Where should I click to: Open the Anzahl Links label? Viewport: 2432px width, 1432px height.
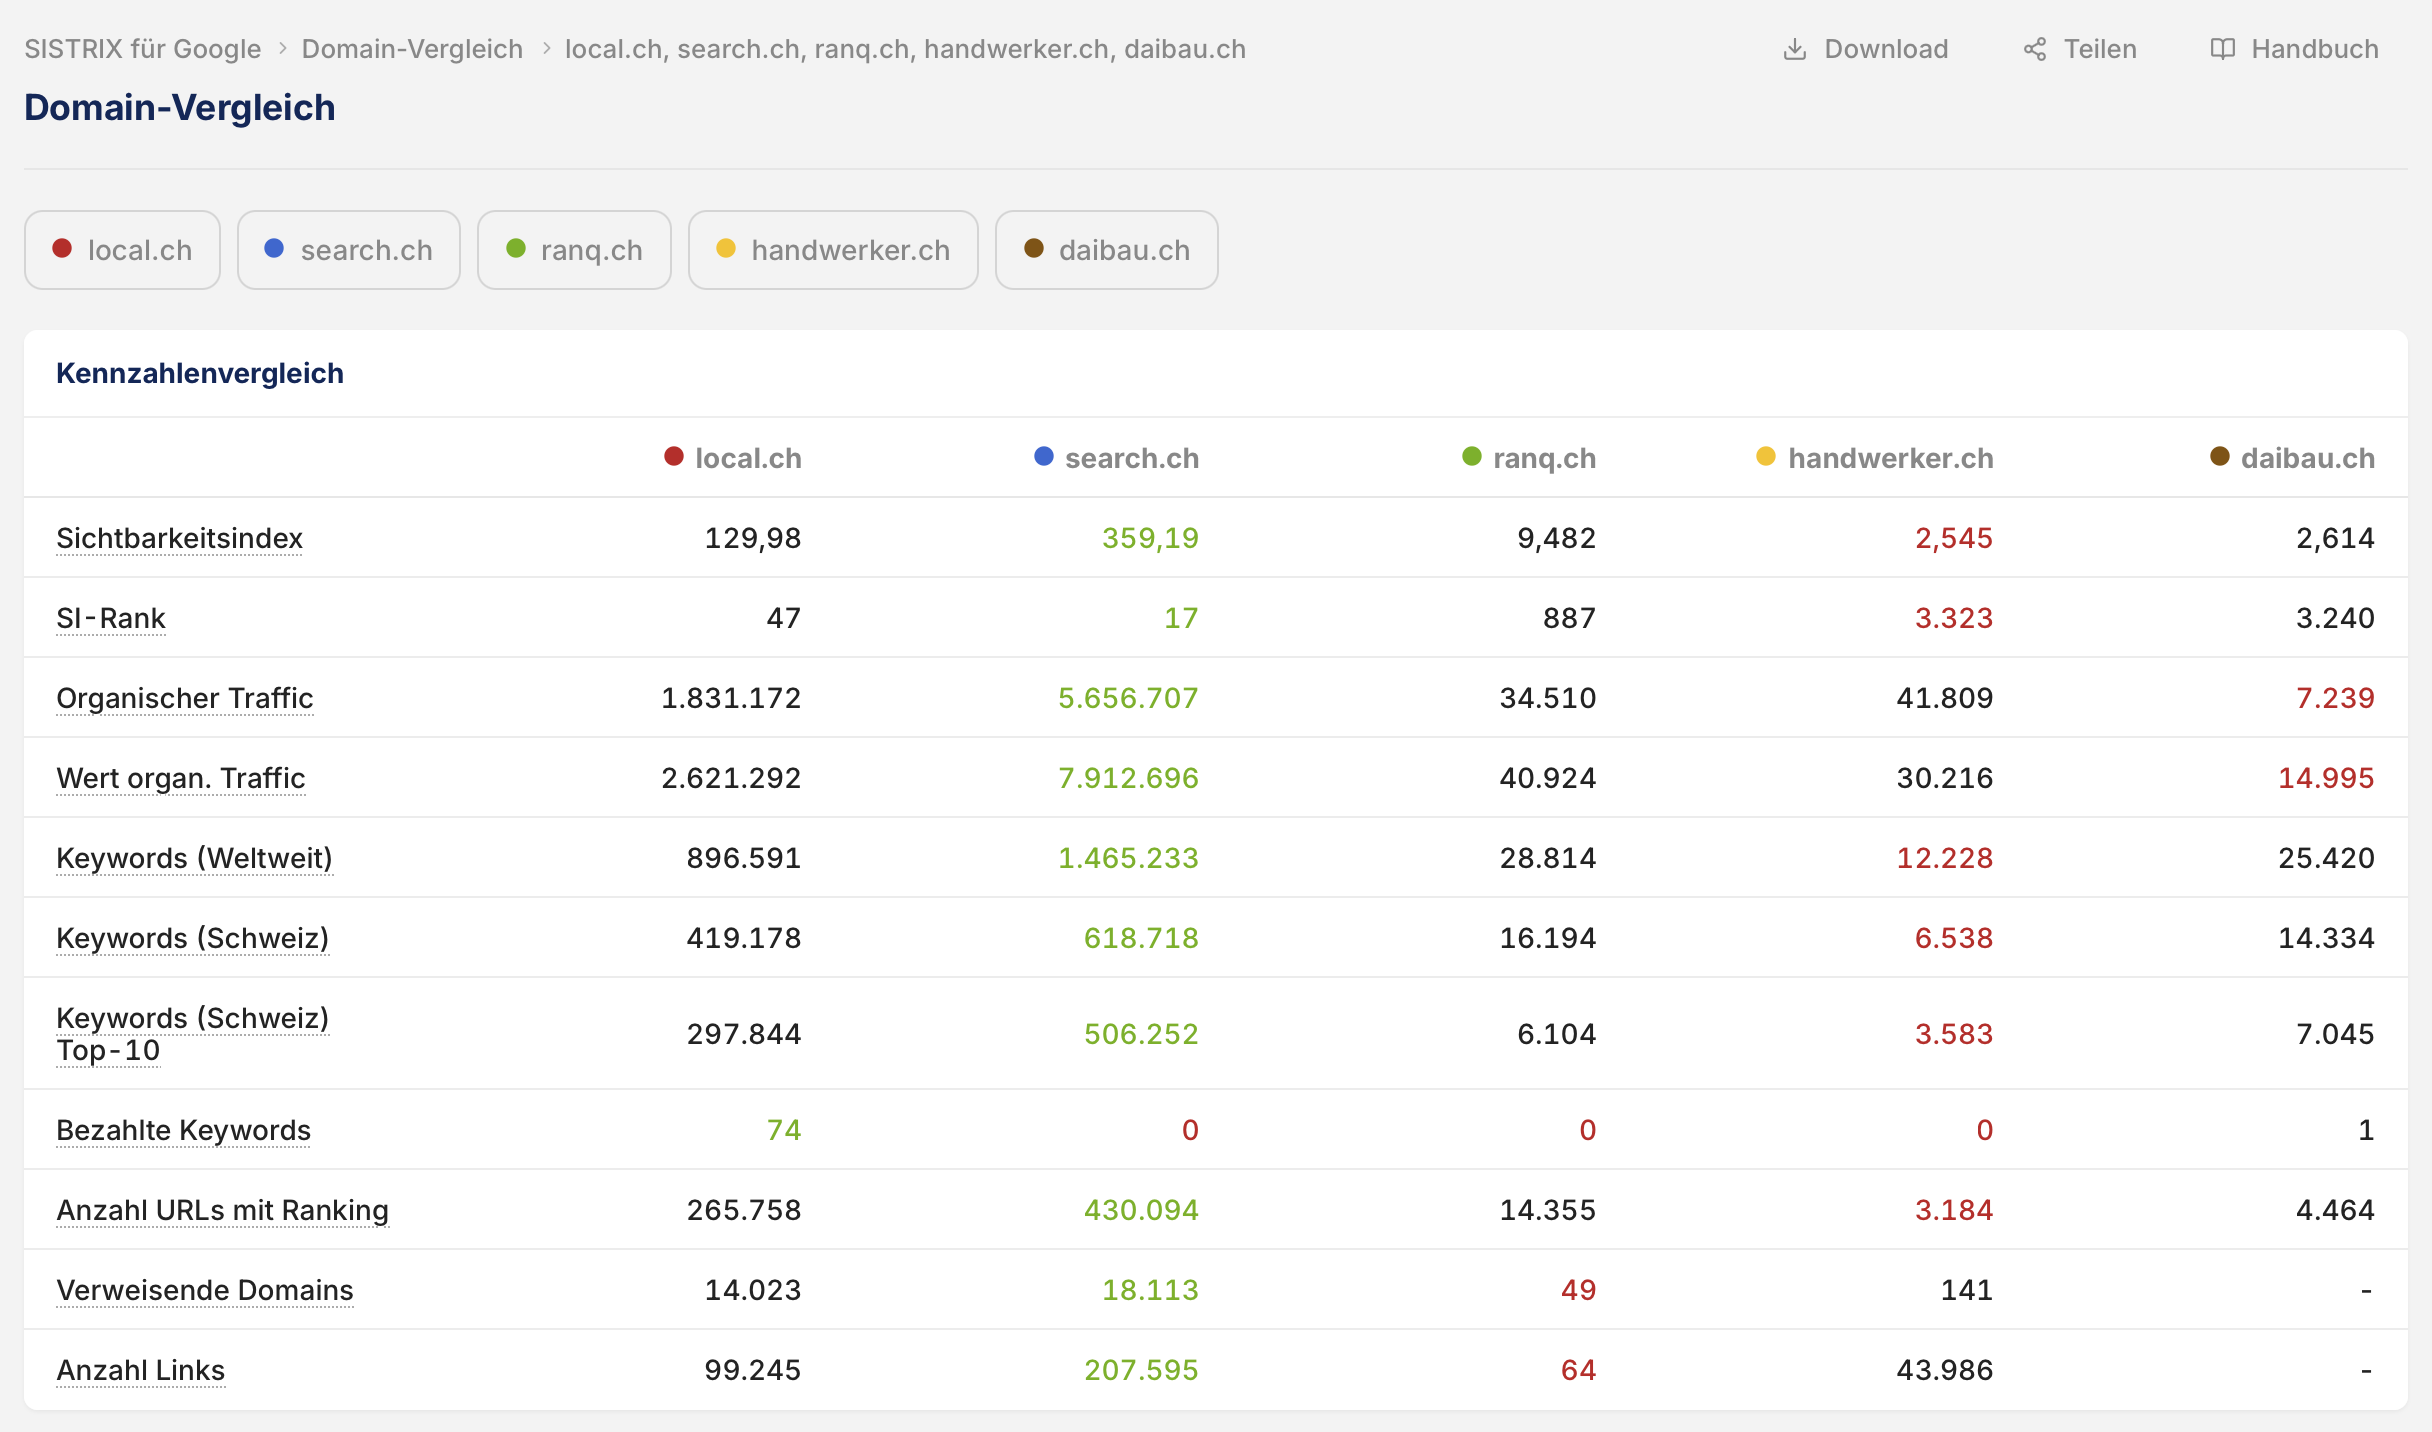click(141, 1370)
